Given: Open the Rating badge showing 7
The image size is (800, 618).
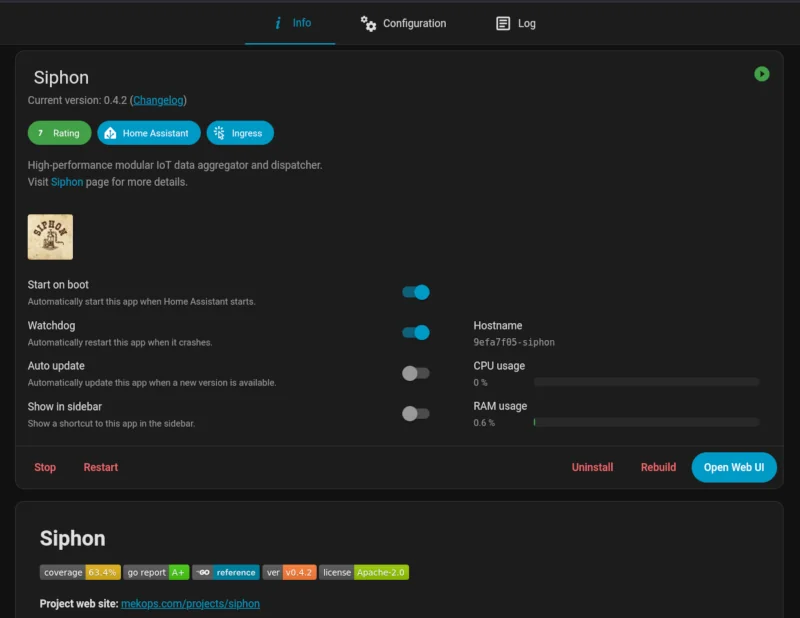Looking at the screenshot, I should (59, 132).
